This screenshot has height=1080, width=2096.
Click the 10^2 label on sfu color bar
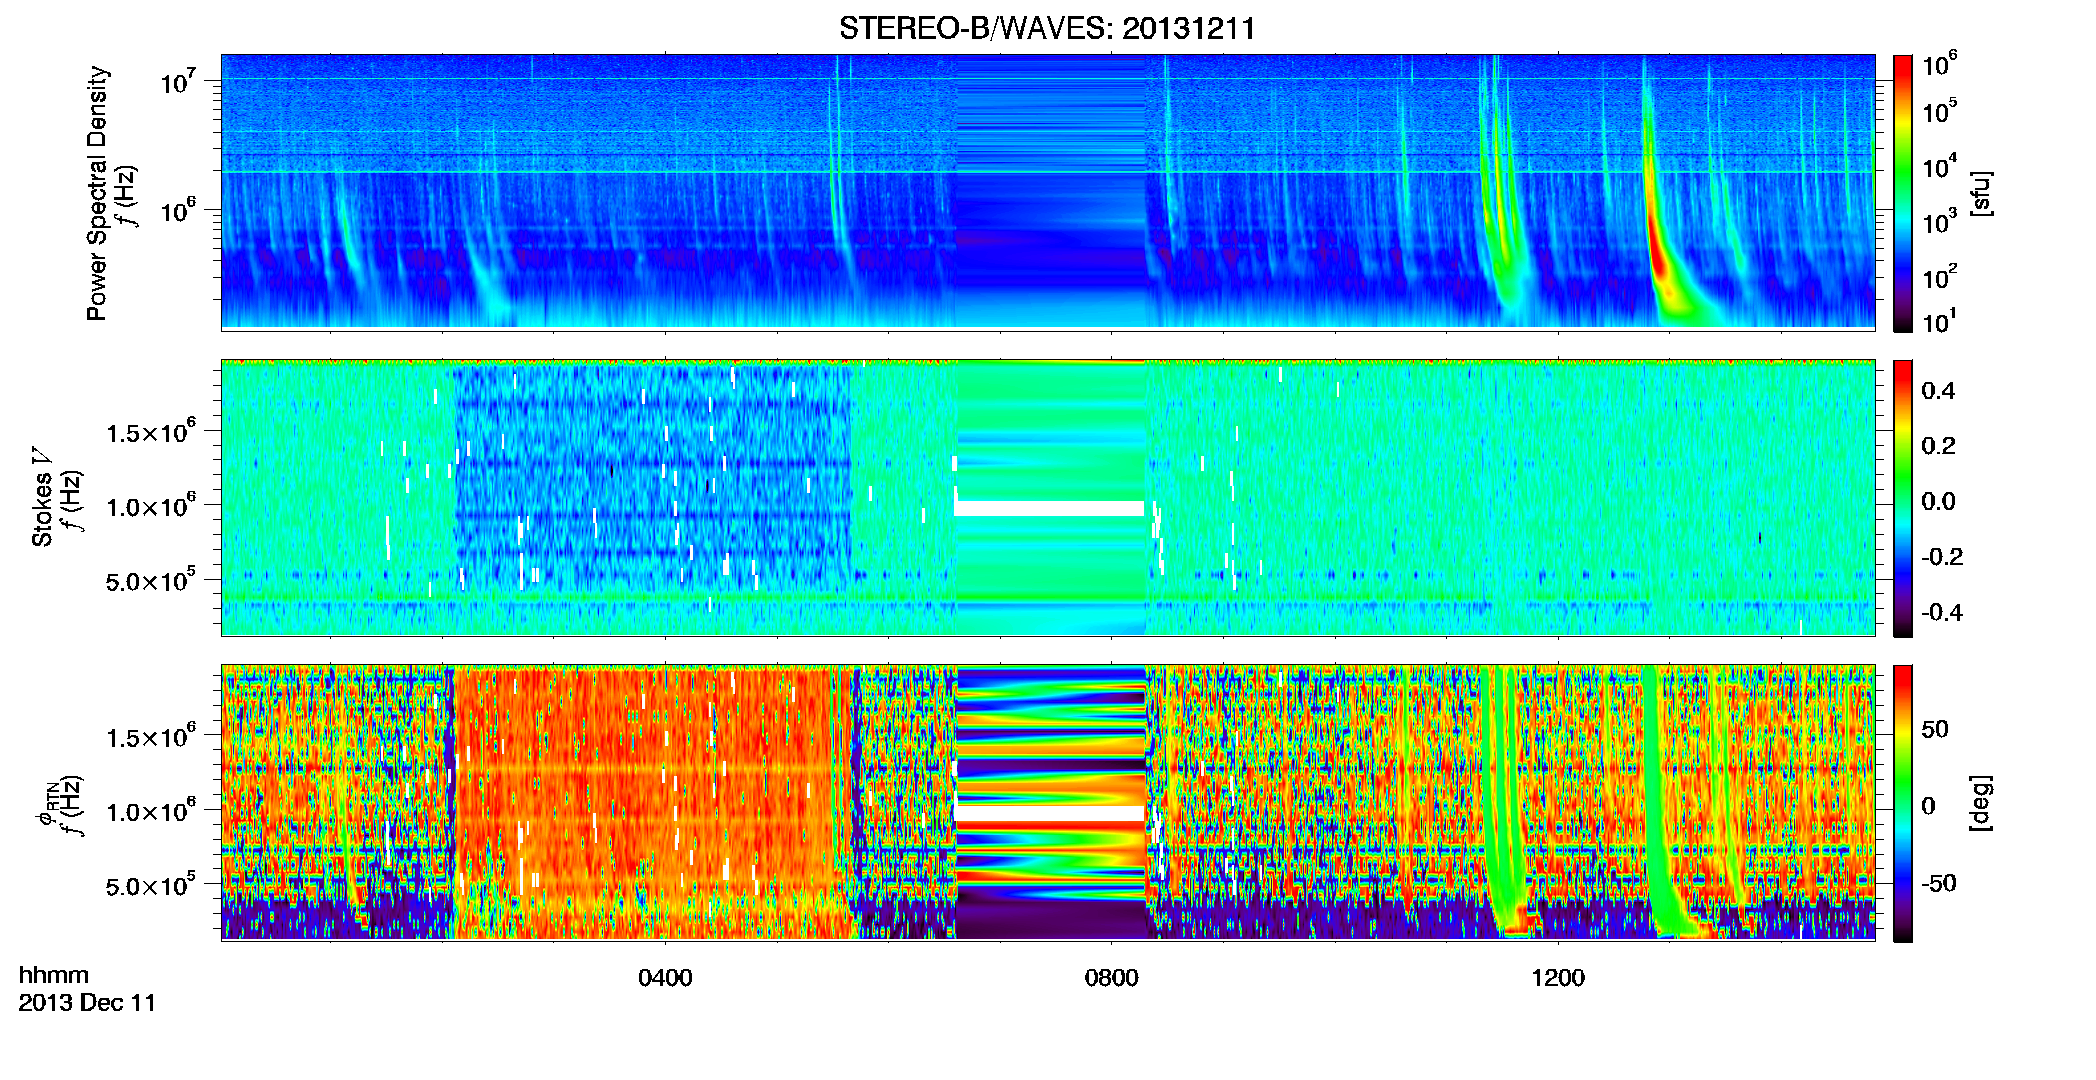[1940, 276]
